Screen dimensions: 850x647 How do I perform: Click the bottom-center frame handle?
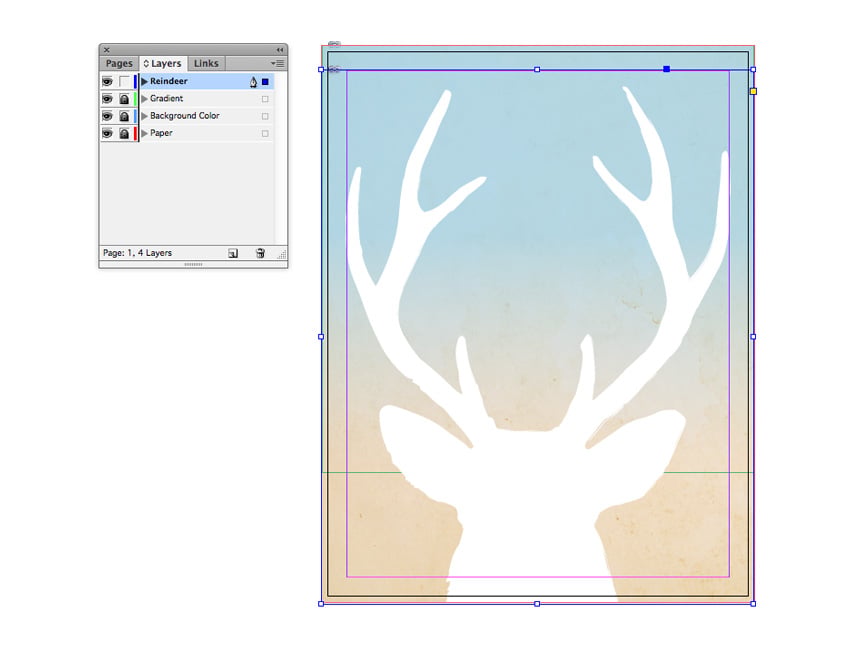tap(537, 604)
